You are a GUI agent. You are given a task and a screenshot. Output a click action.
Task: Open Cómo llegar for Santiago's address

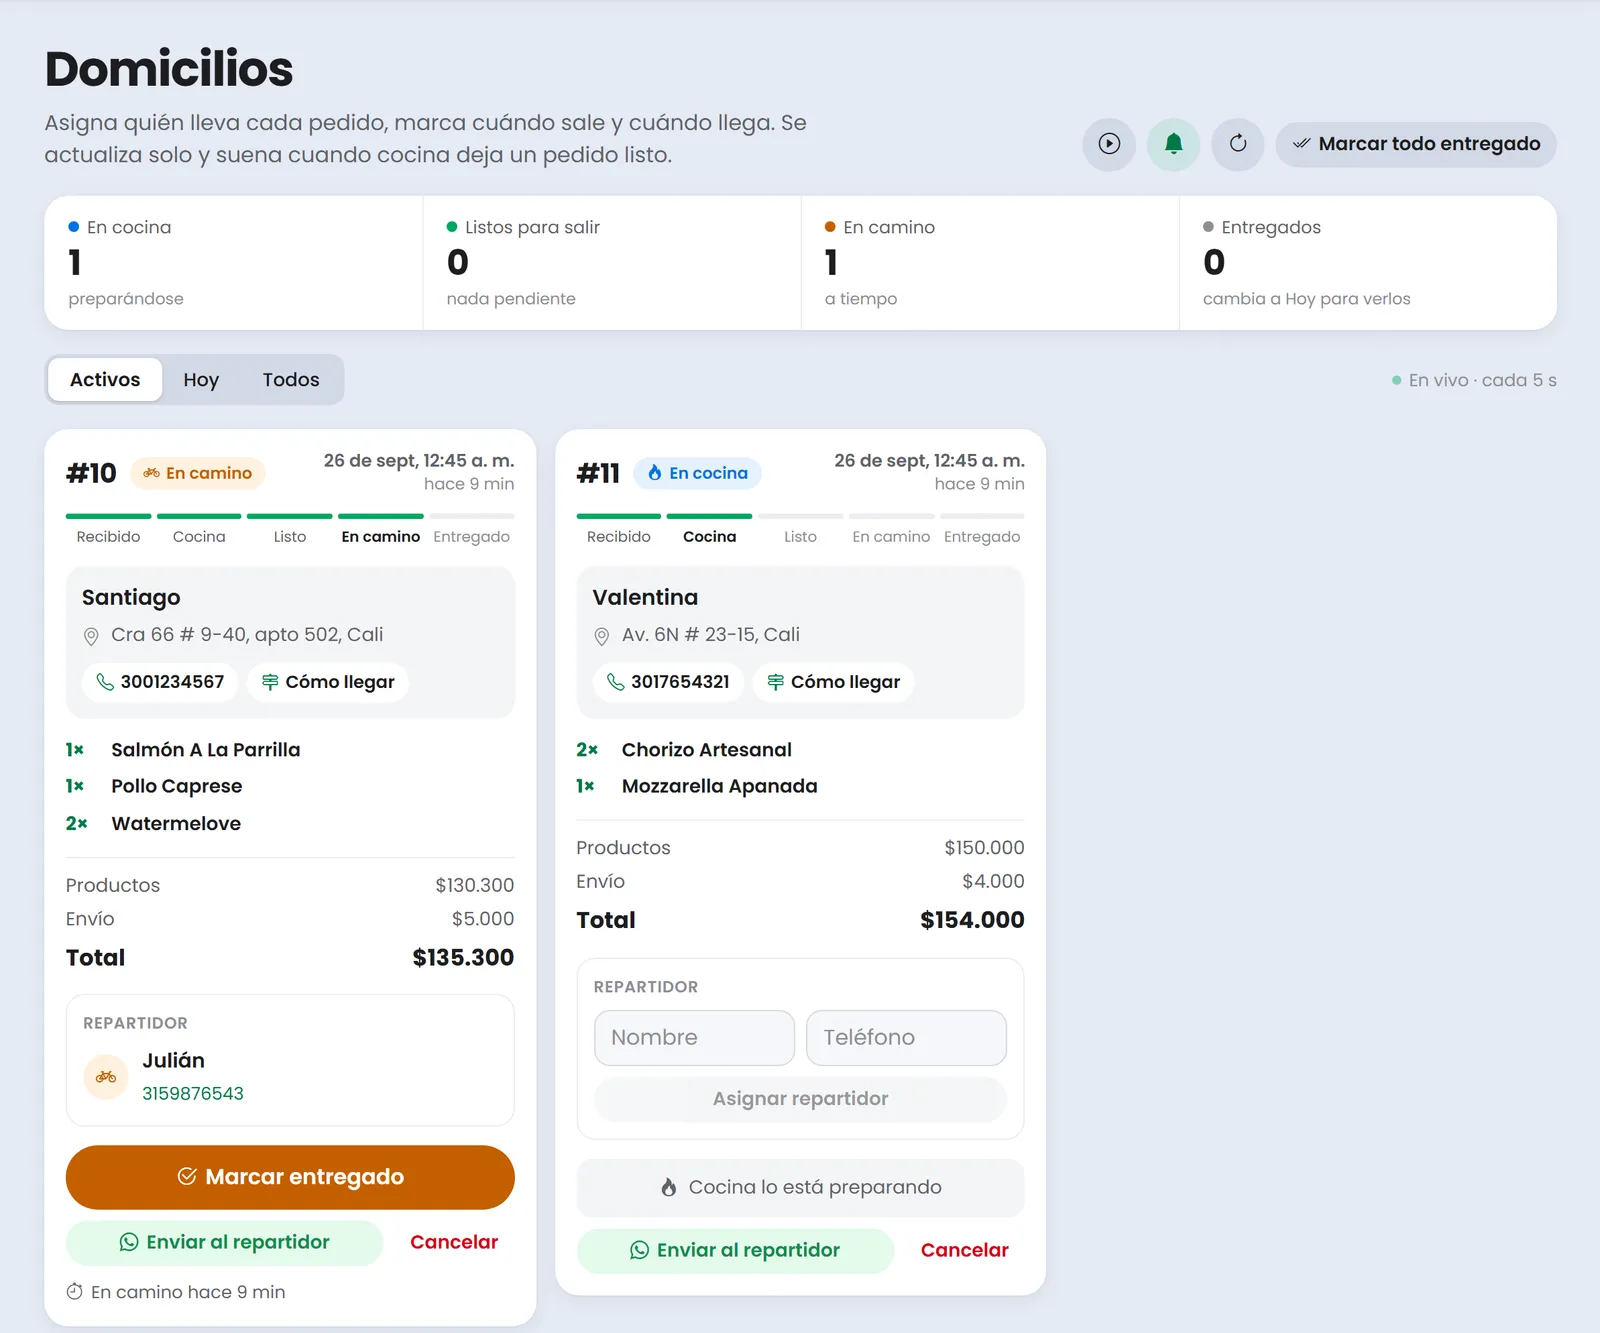point(328,682)
